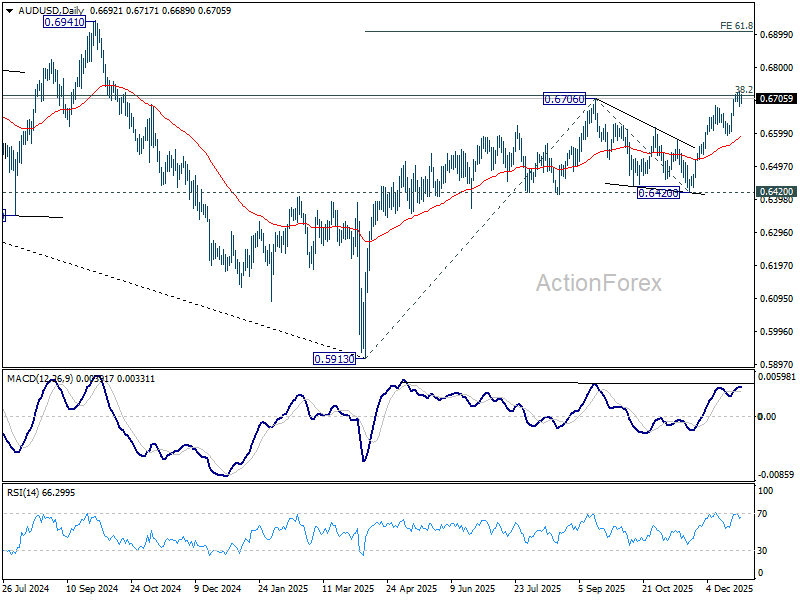Click the 0.60950 price axis value
800x600 pixels.
(x=777, y=298)
